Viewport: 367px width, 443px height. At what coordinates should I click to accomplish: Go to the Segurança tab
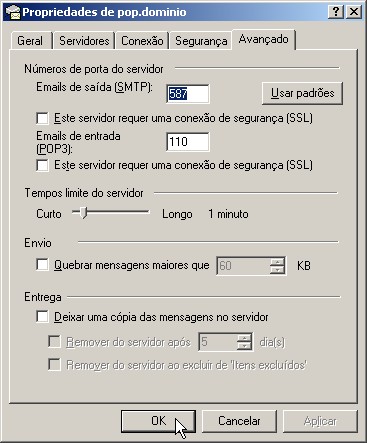(201, 41)
